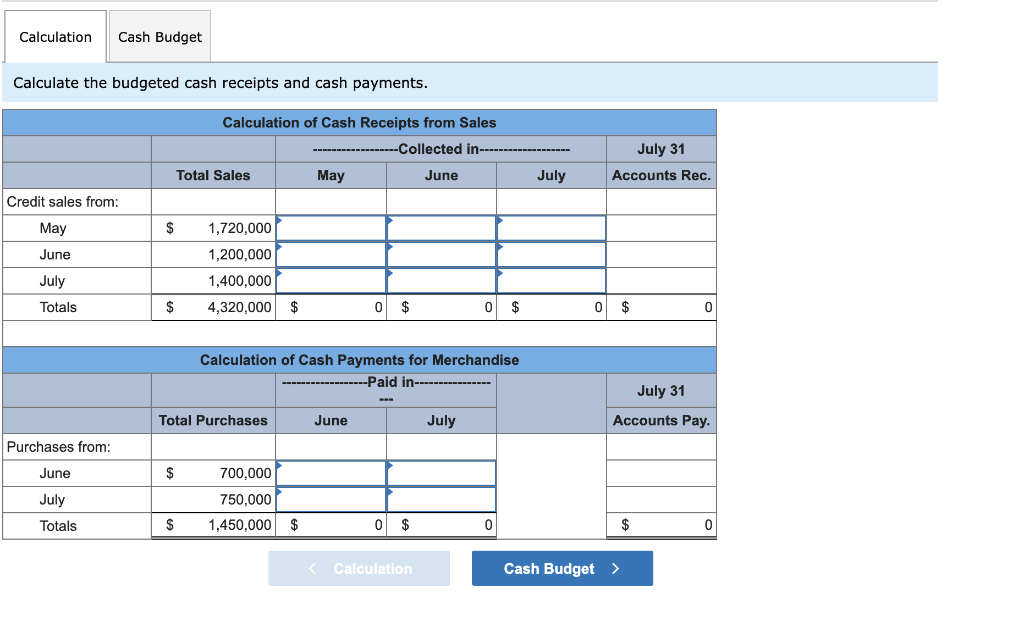Click the Accounts Rec. column header
This screenshot has width=1024, height=621.
(661, 175)
